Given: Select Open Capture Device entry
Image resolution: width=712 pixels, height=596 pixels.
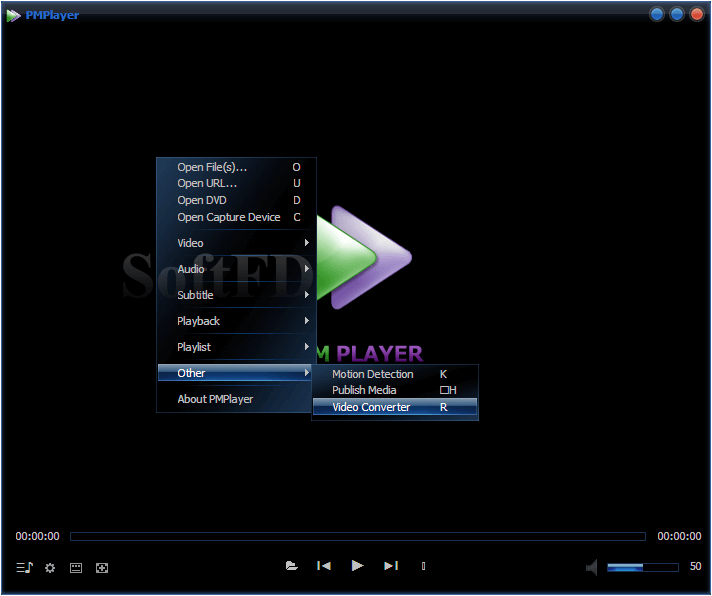Looking at the screenshot, I should tap(236, 217).
